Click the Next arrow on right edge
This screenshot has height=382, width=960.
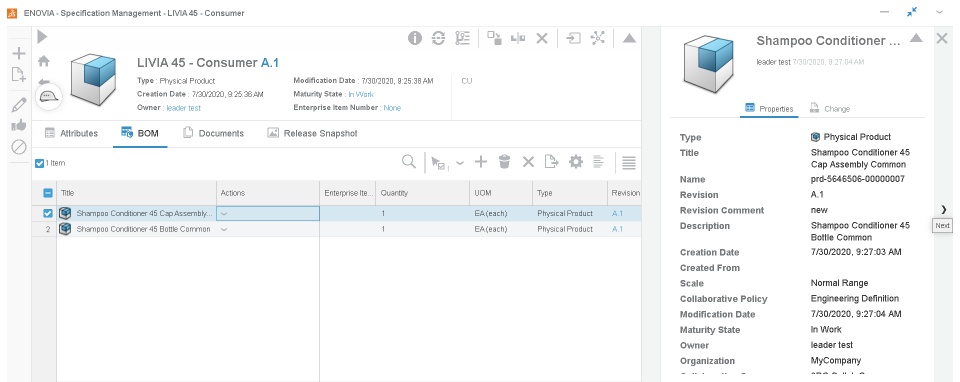tap(943, 209)
